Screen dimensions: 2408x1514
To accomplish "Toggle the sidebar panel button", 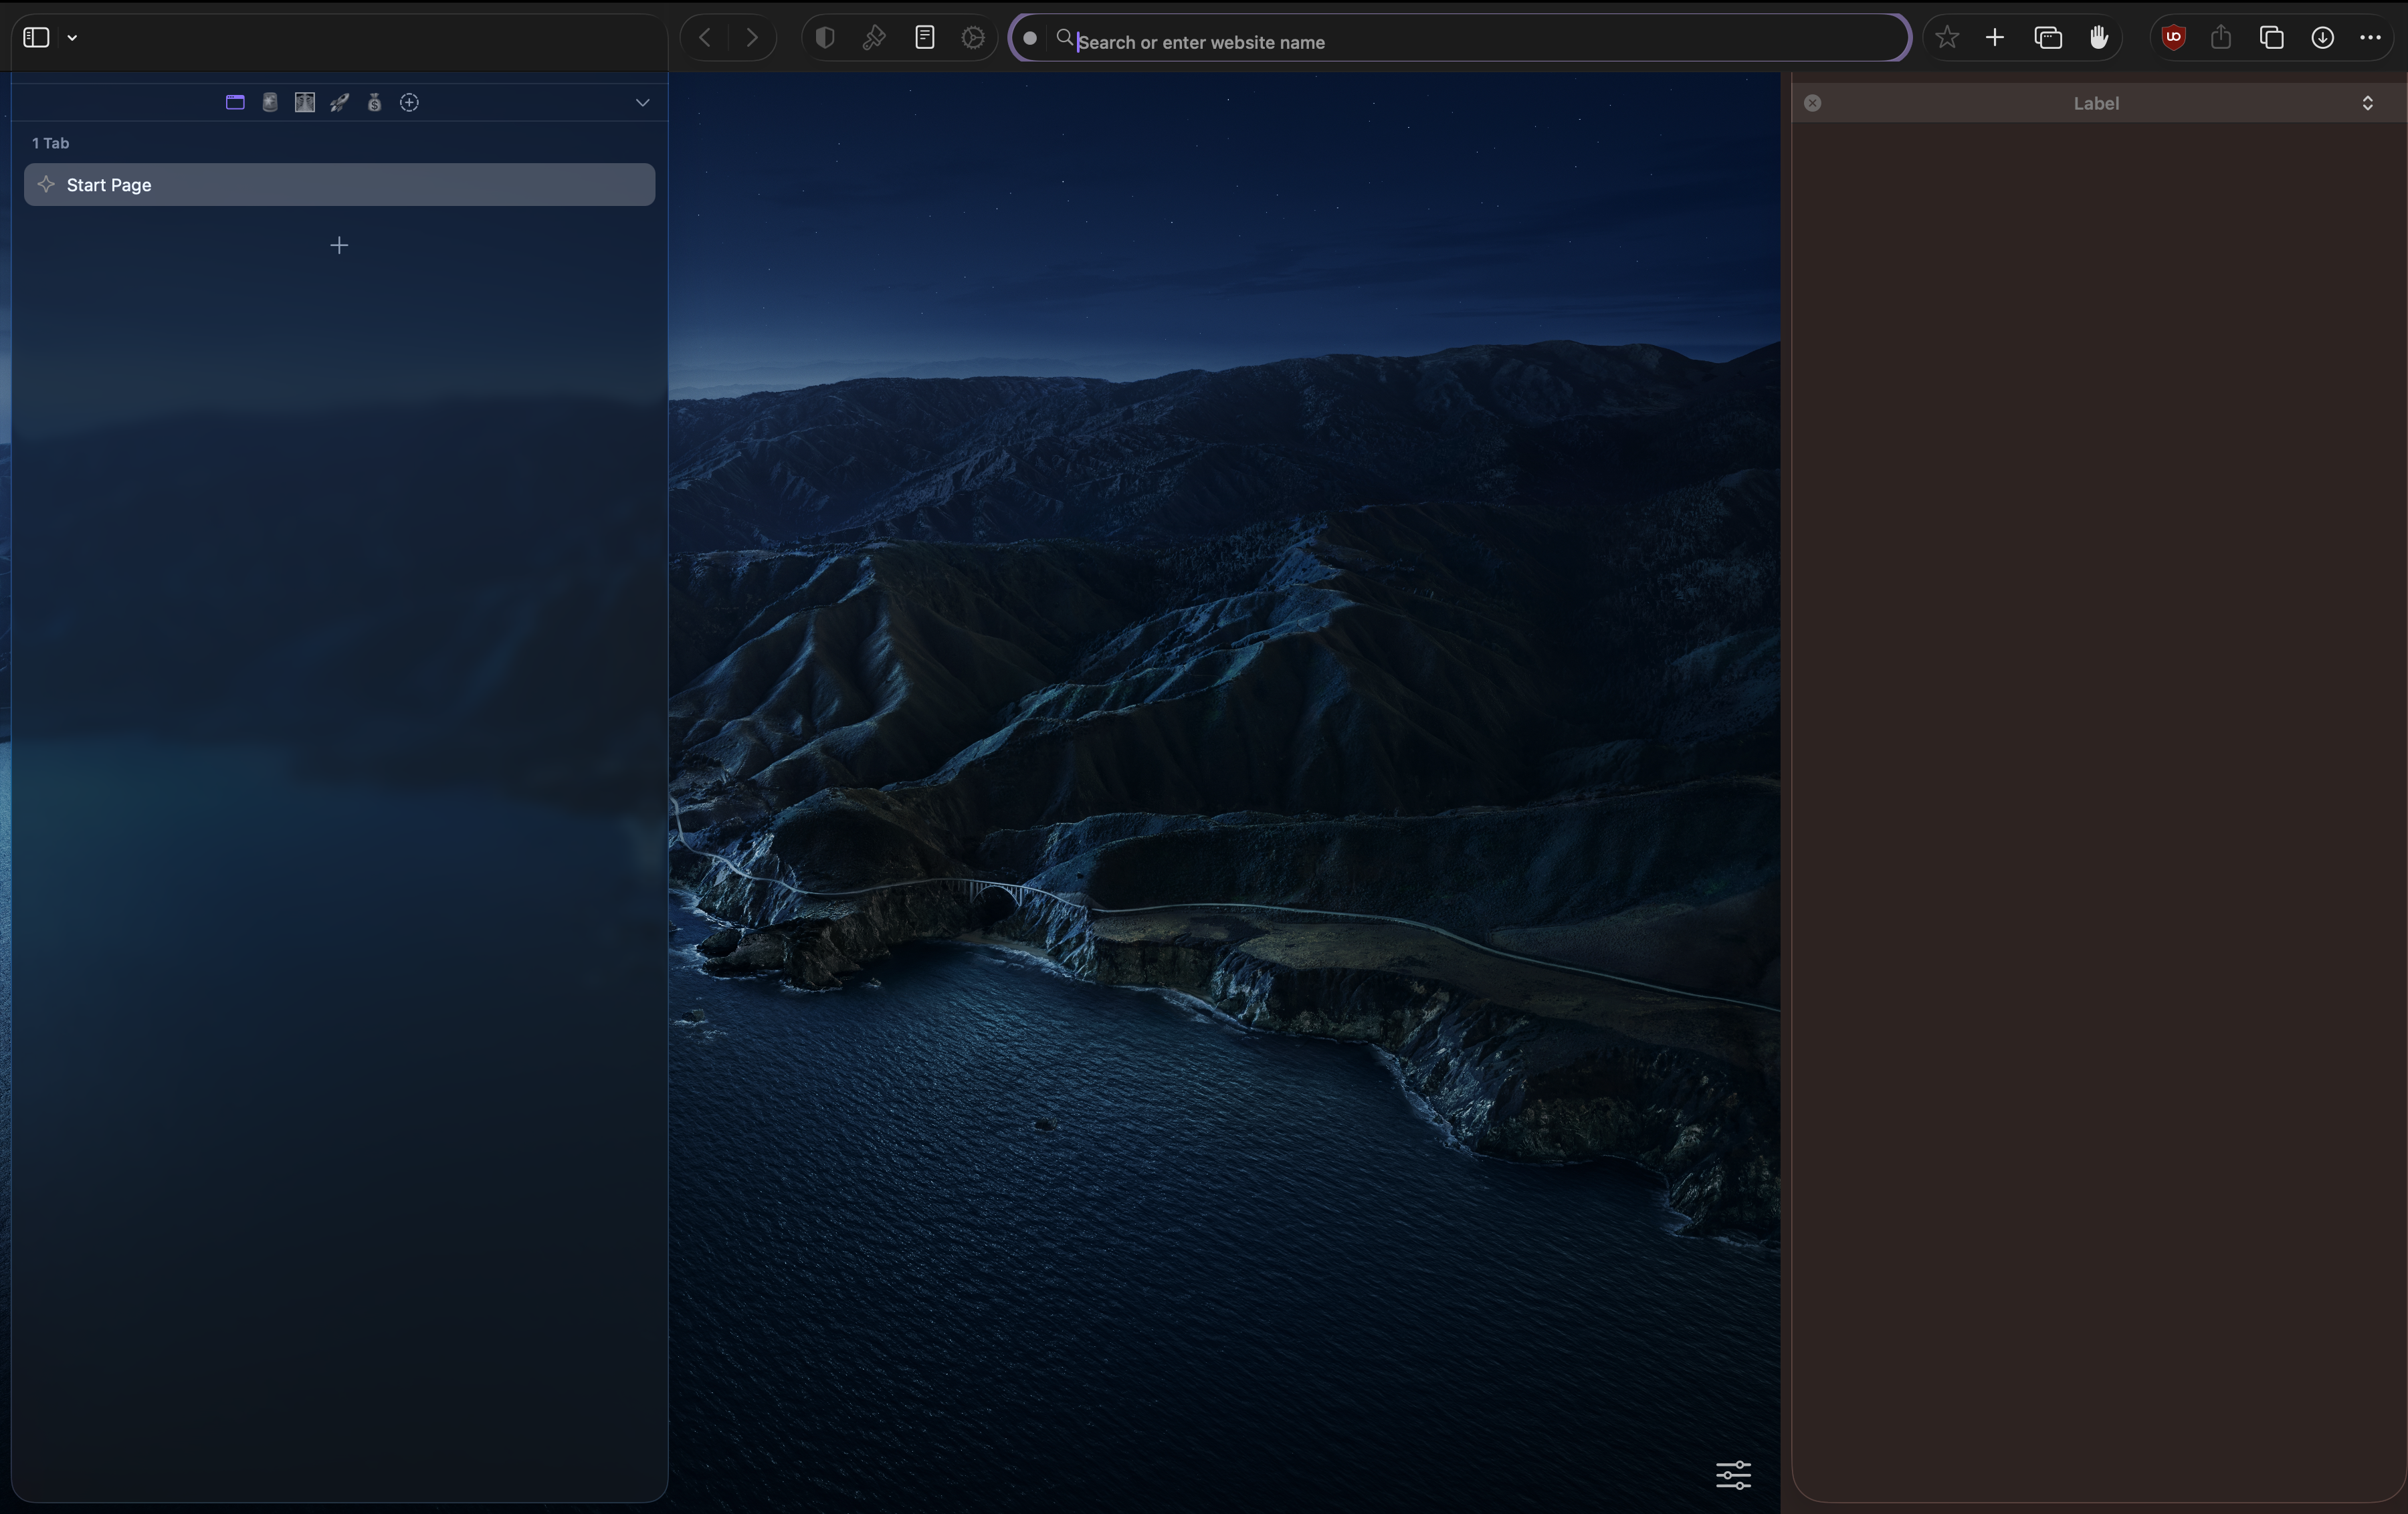I will point(36,38).
